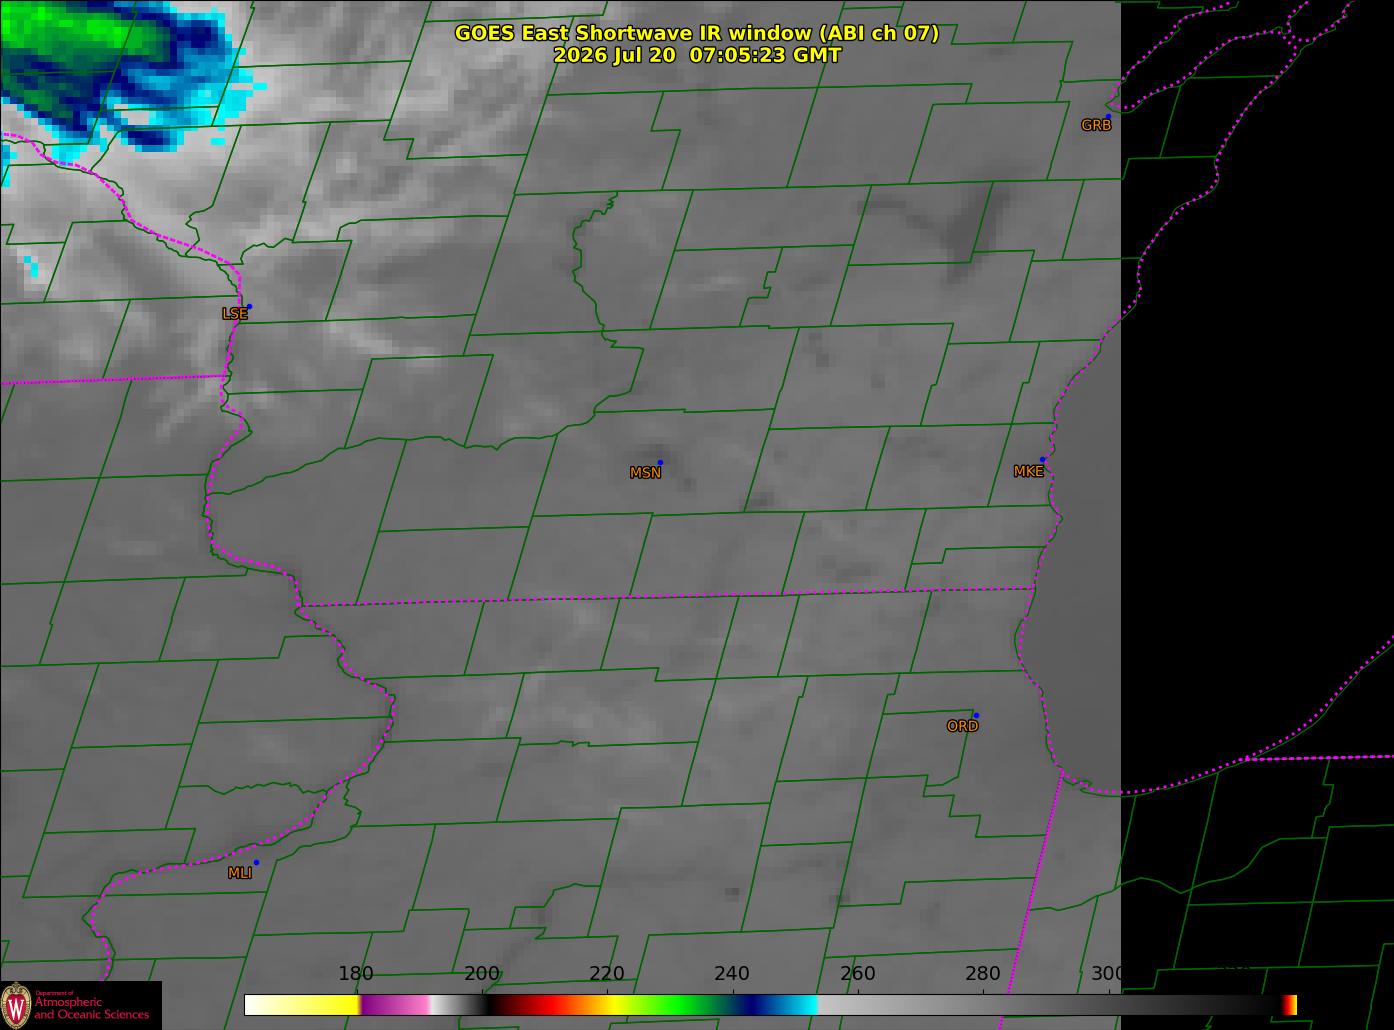Click the MLI station marker dot
Image resolution: width=1394 pixels, height=1030 pixels.
256,862
